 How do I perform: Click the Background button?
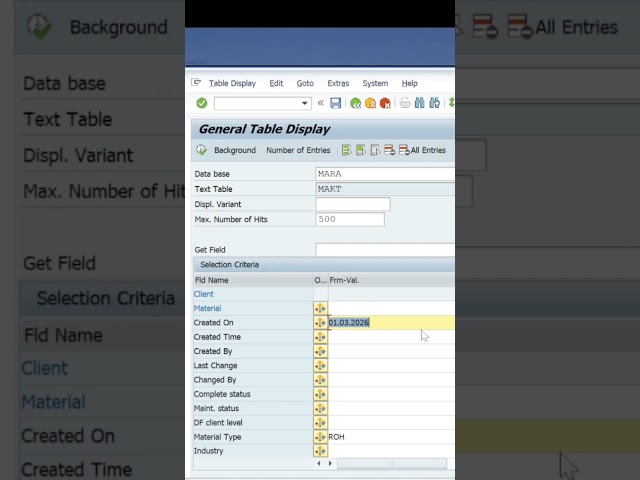coord(235,150)
